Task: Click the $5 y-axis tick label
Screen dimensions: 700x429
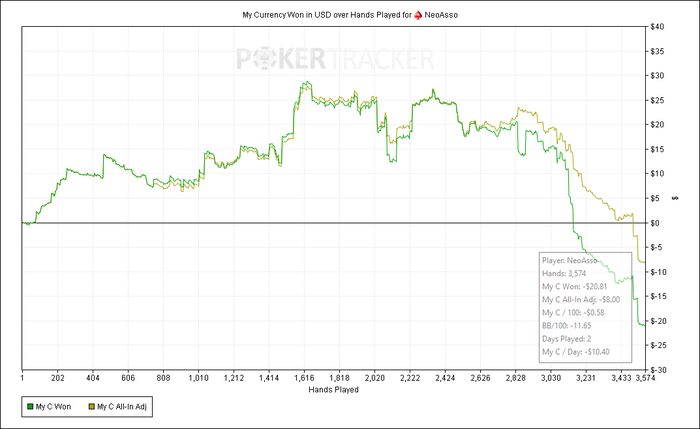Action: 656,198
